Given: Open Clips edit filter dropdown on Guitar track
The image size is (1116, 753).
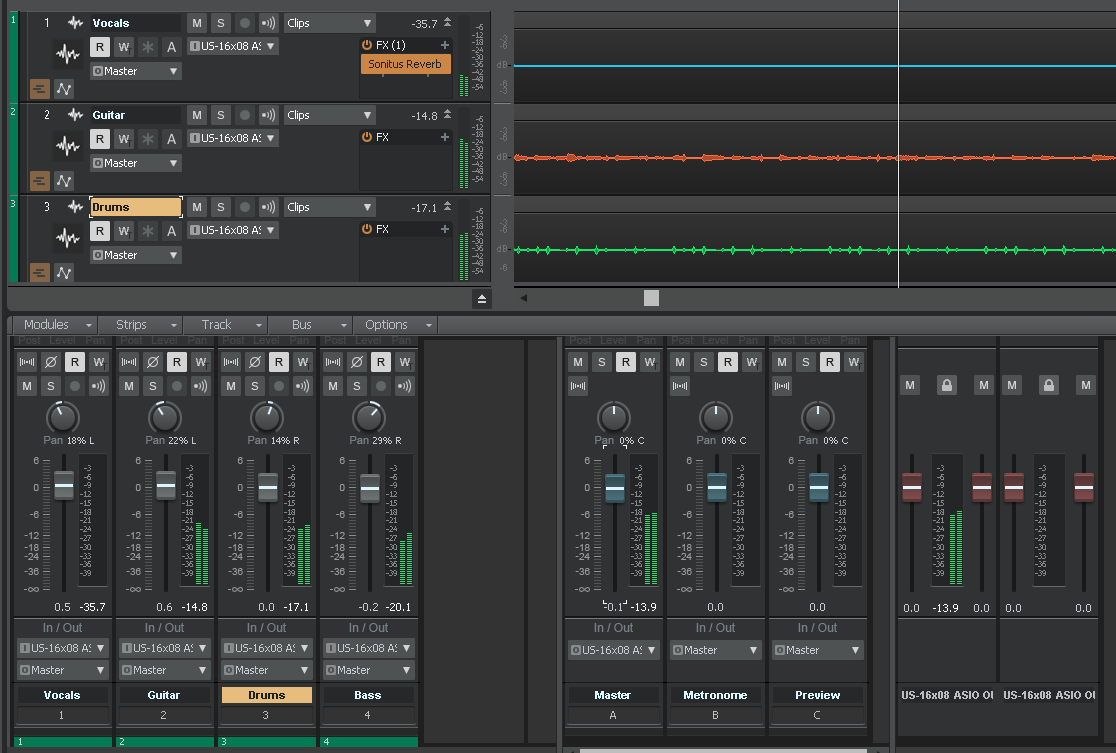Looking at the screenshot, I should 330,115.
